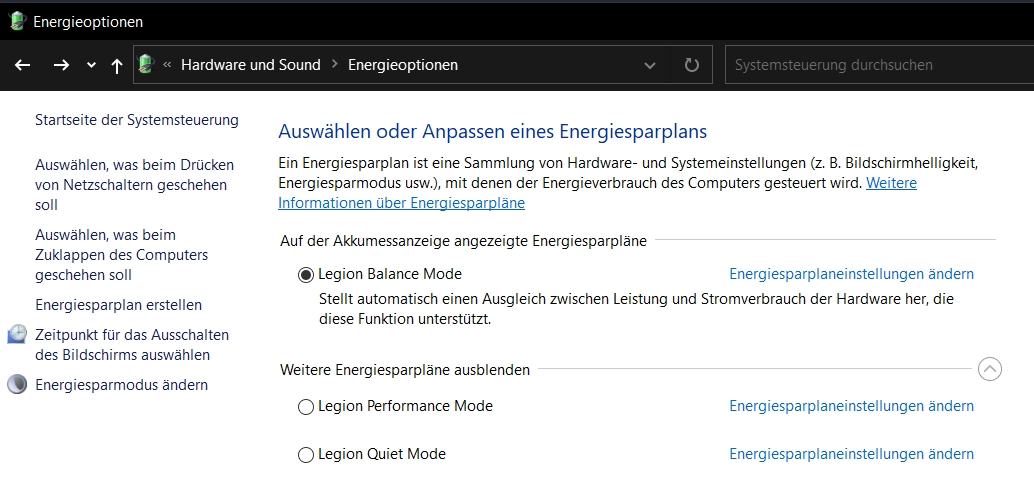Select the Legion Balance Mode radio button

(306, 275)
